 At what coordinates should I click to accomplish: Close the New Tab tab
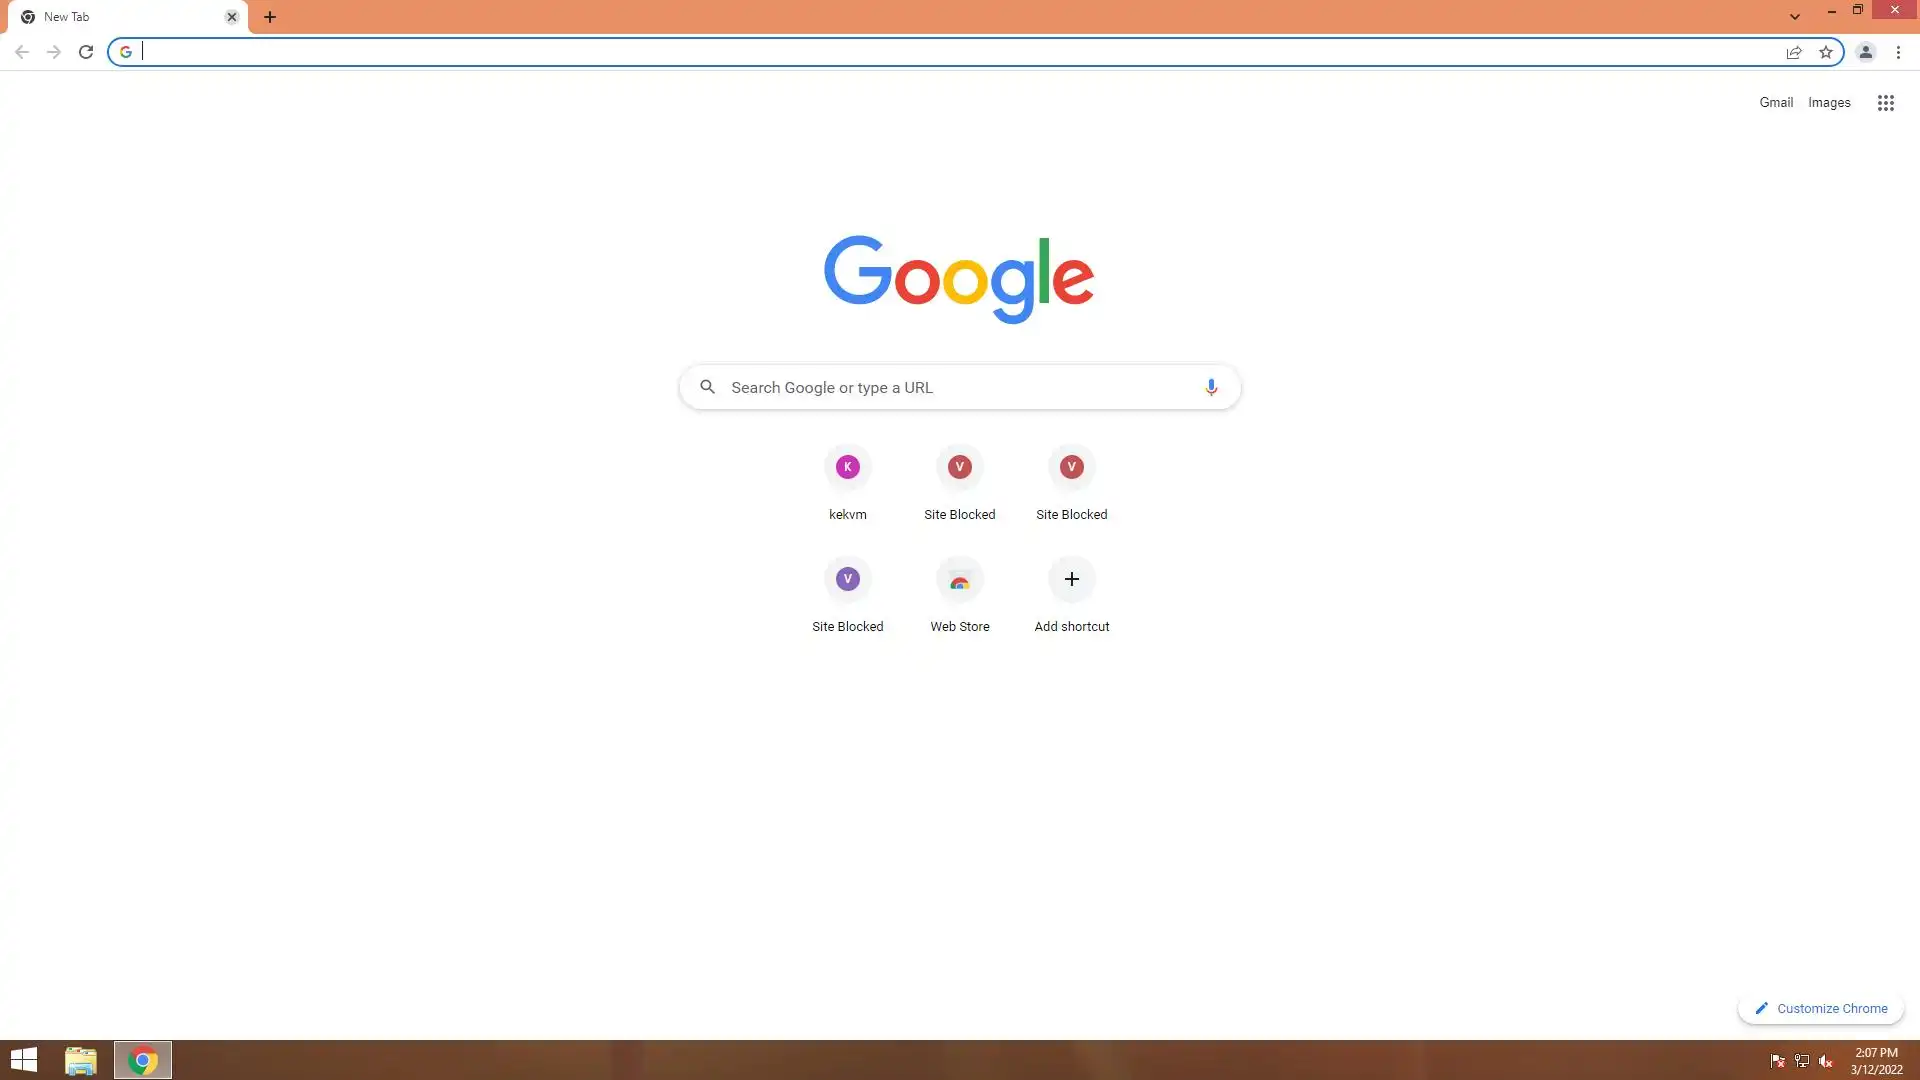232,17
